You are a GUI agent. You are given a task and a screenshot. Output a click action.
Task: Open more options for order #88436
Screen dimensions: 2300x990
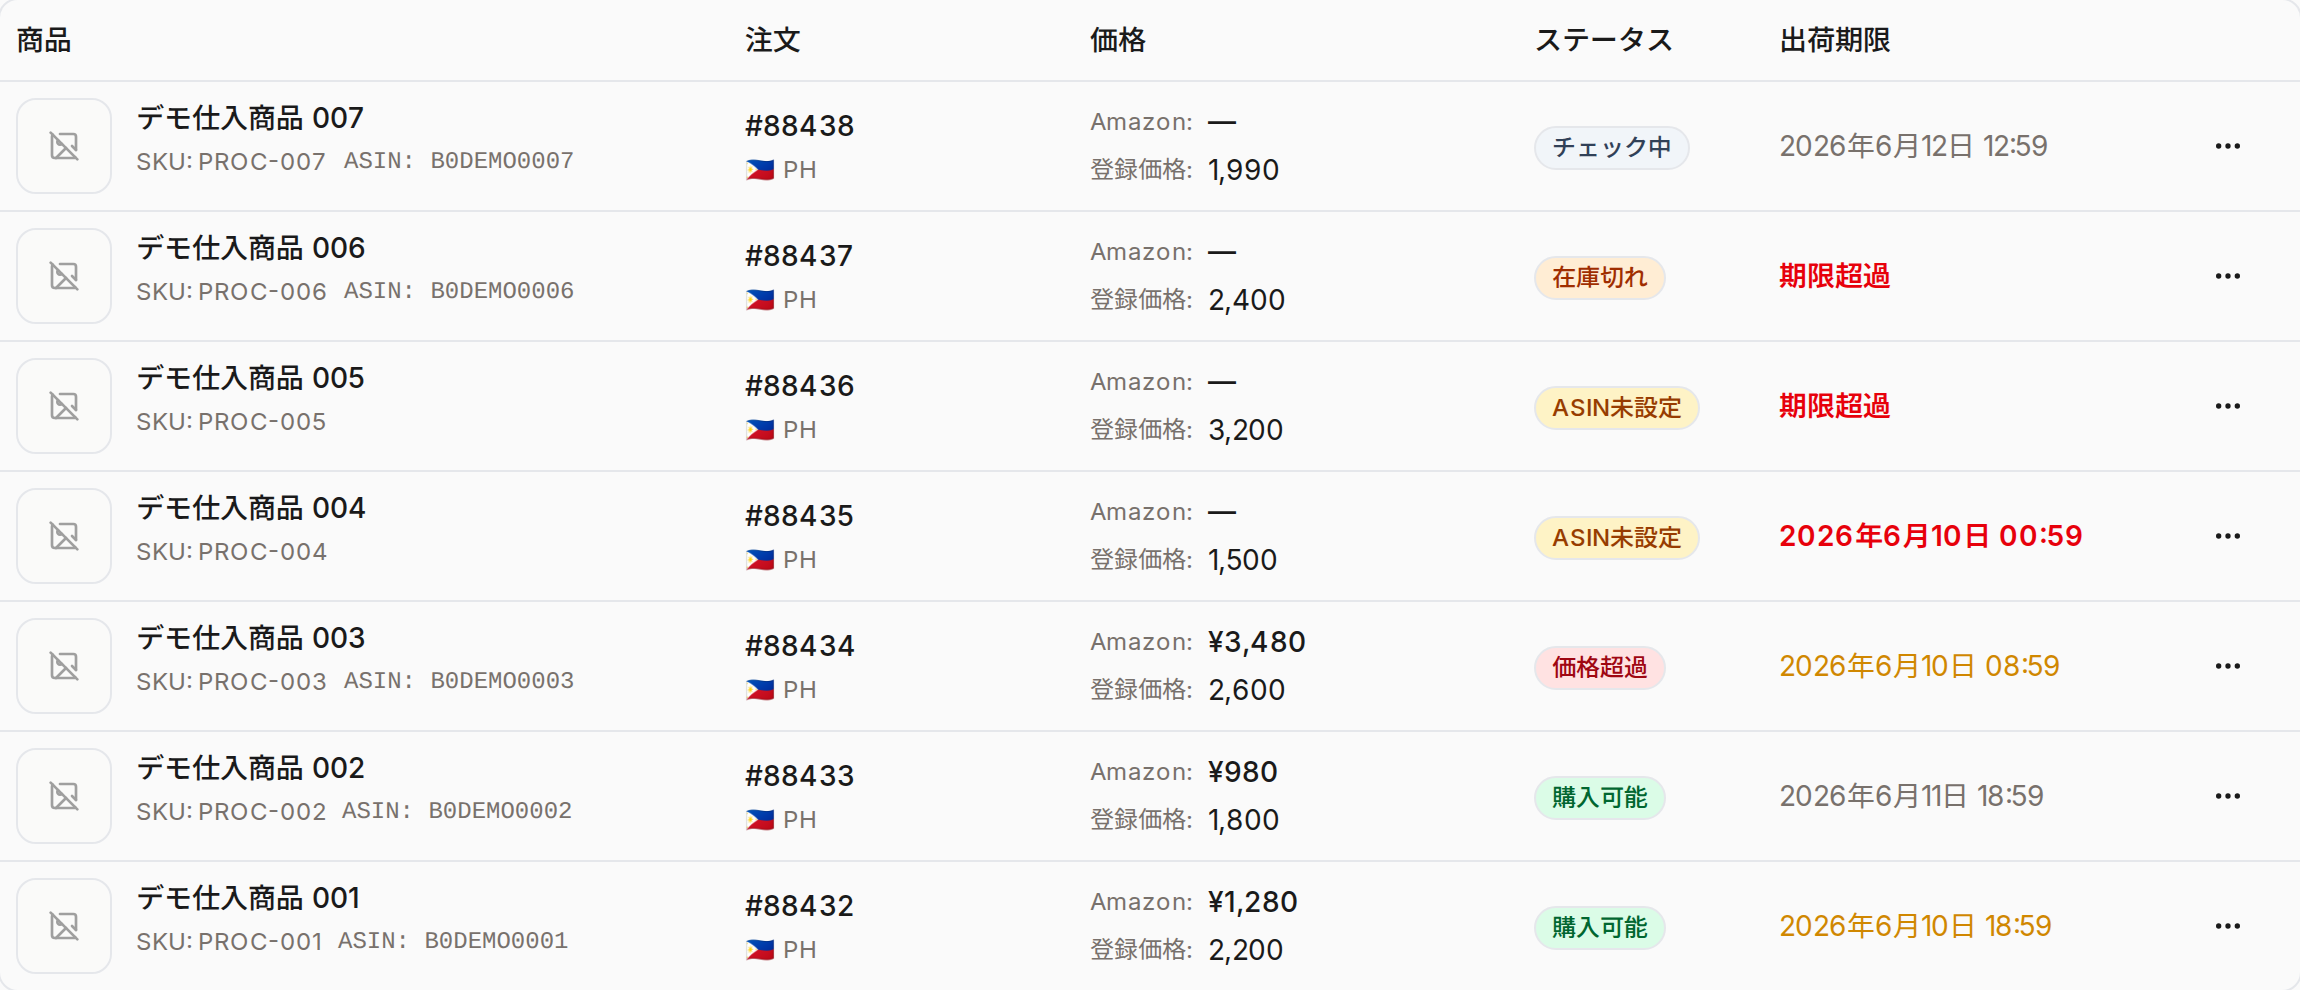point(2227,406)
